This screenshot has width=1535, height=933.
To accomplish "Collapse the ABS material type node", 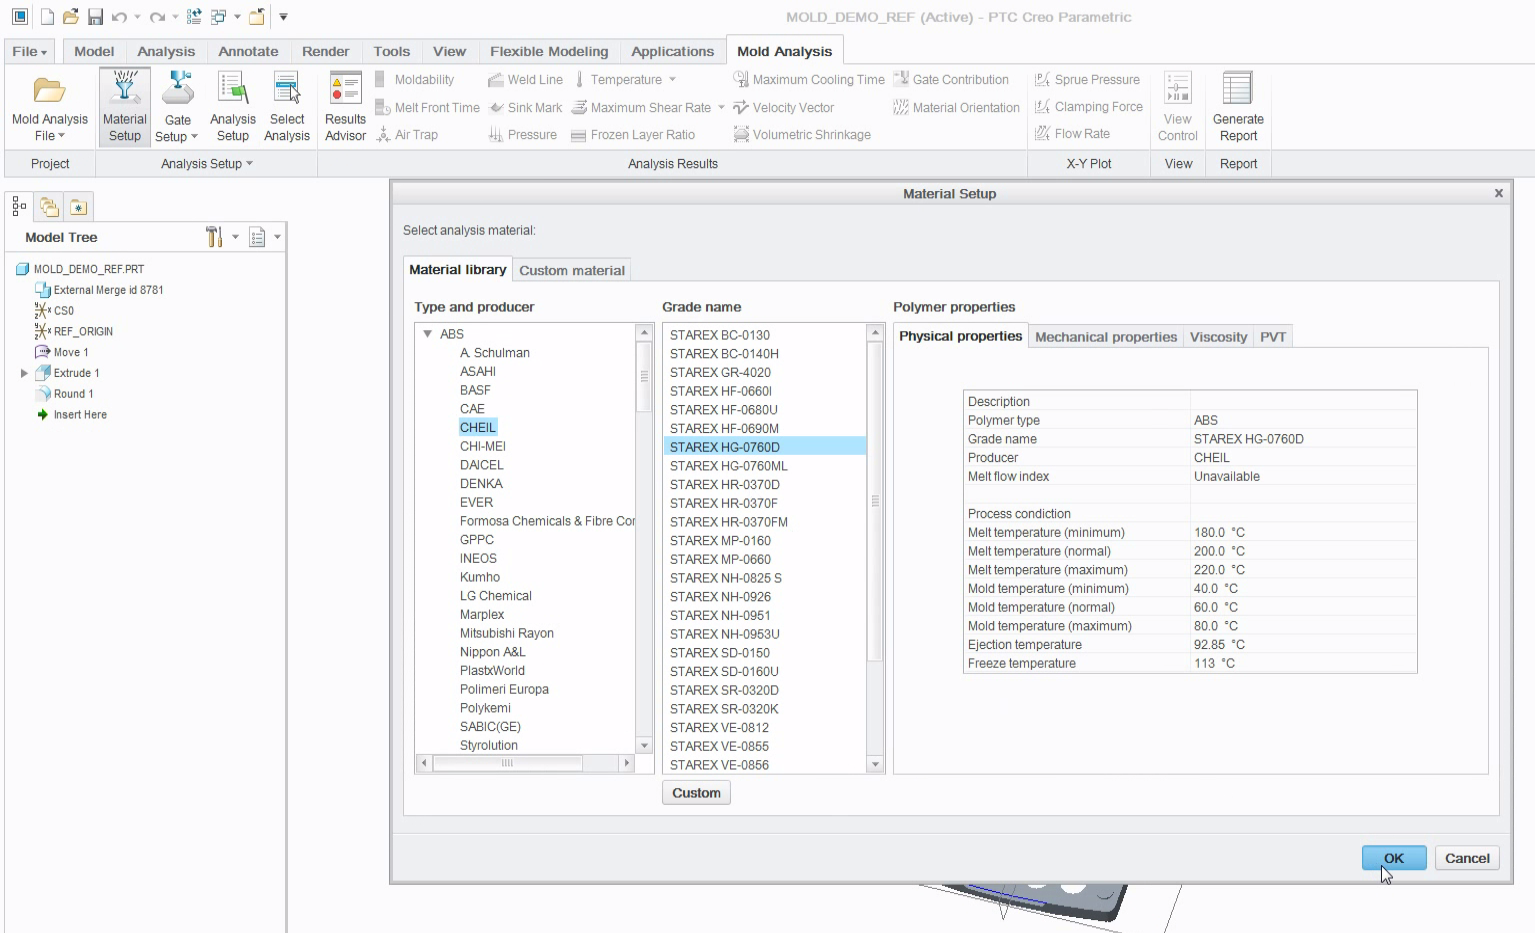I will click(x=427, y=334).
